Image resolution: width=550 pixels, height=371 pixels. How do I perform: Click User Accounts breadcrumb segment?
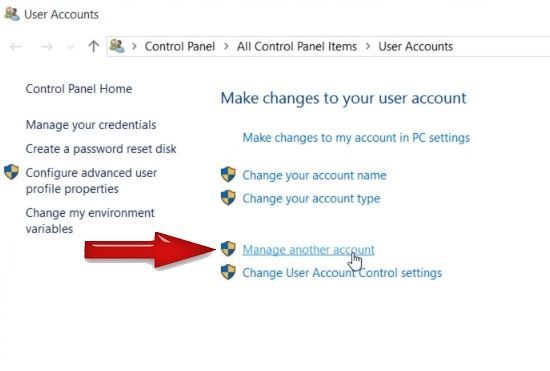(416, 46)
